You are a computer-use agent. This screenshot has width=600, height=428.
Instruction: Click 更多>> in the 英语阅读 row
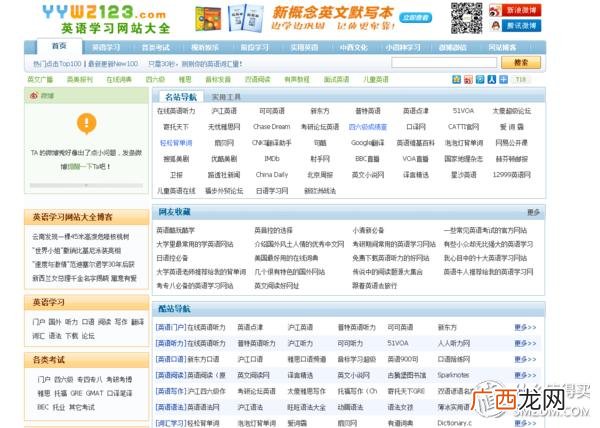(525, 375)
